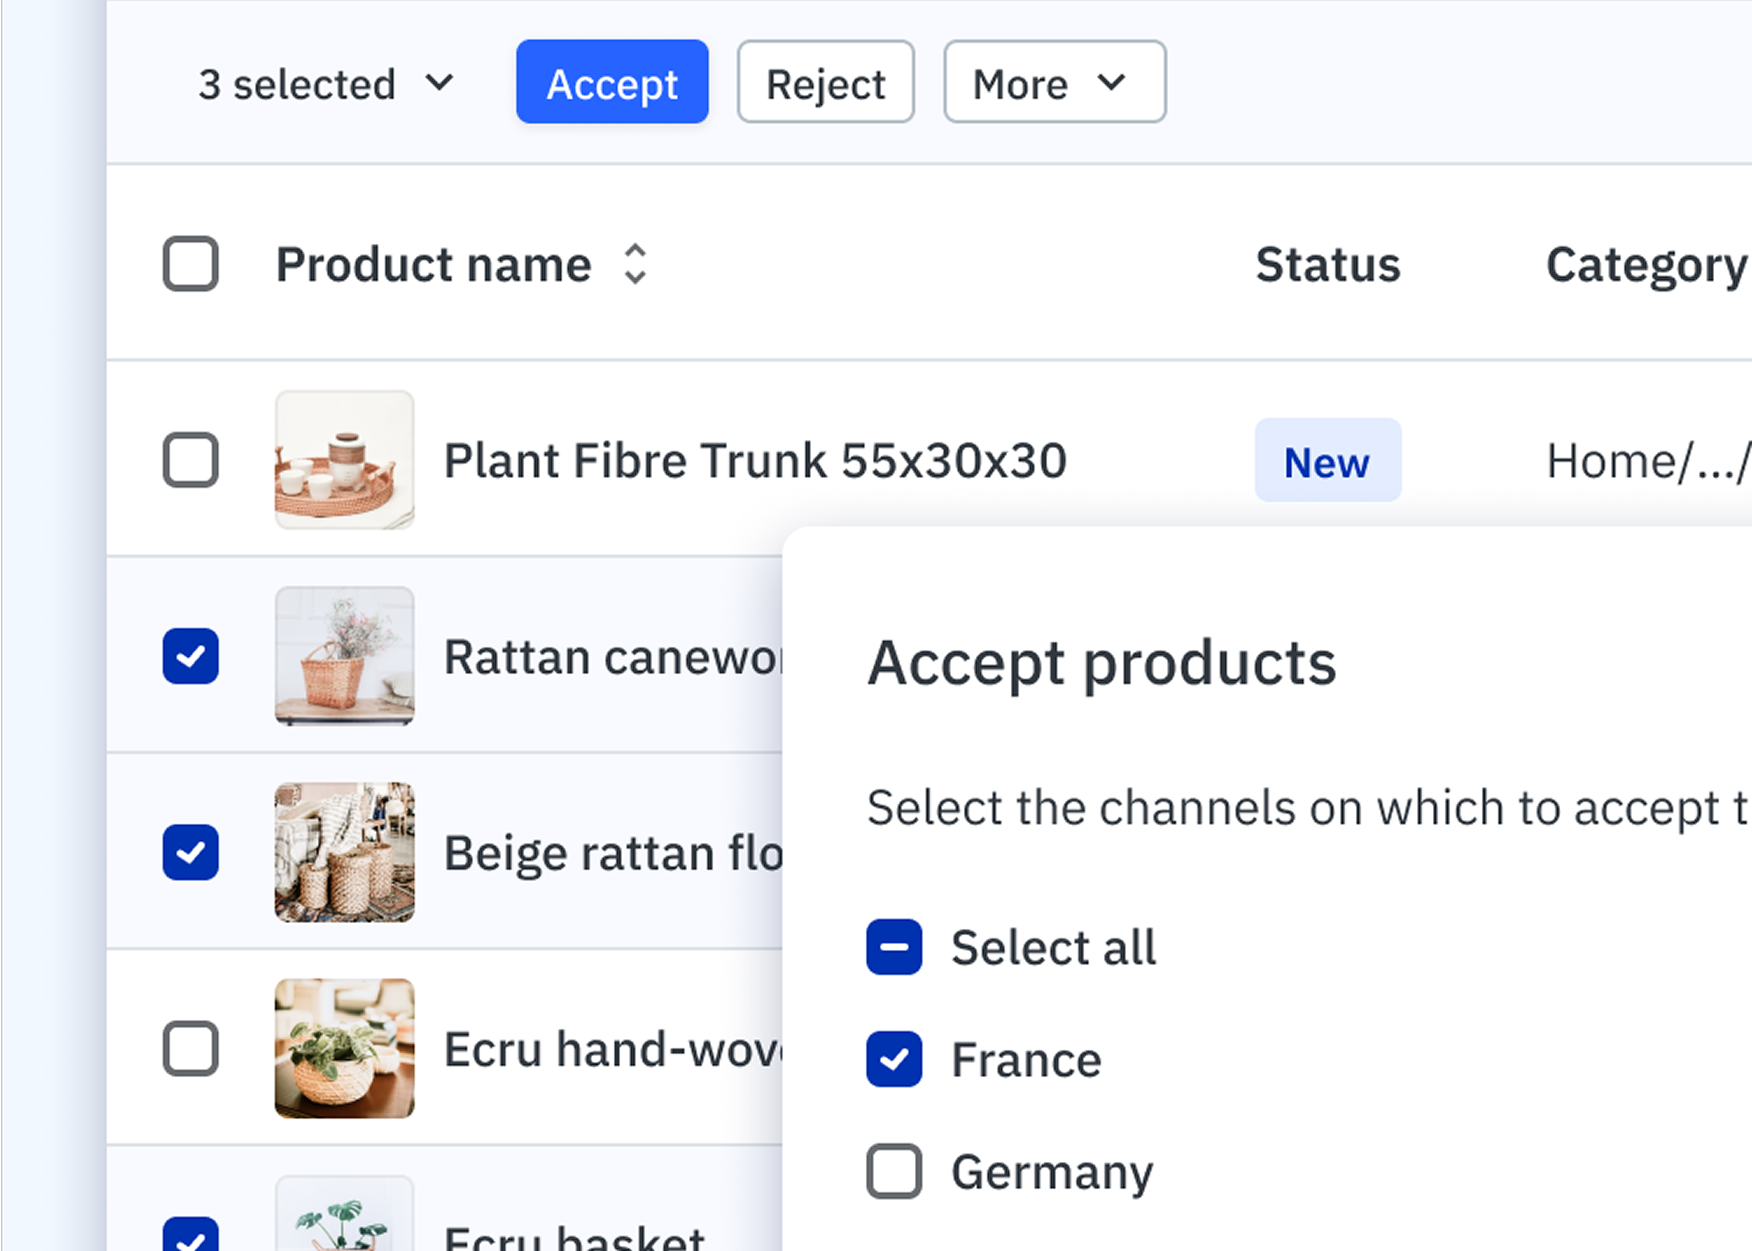Click the Rattan canework basket thumbnail
This screenshot has width=1752, height=1251.
coord(344,656)
